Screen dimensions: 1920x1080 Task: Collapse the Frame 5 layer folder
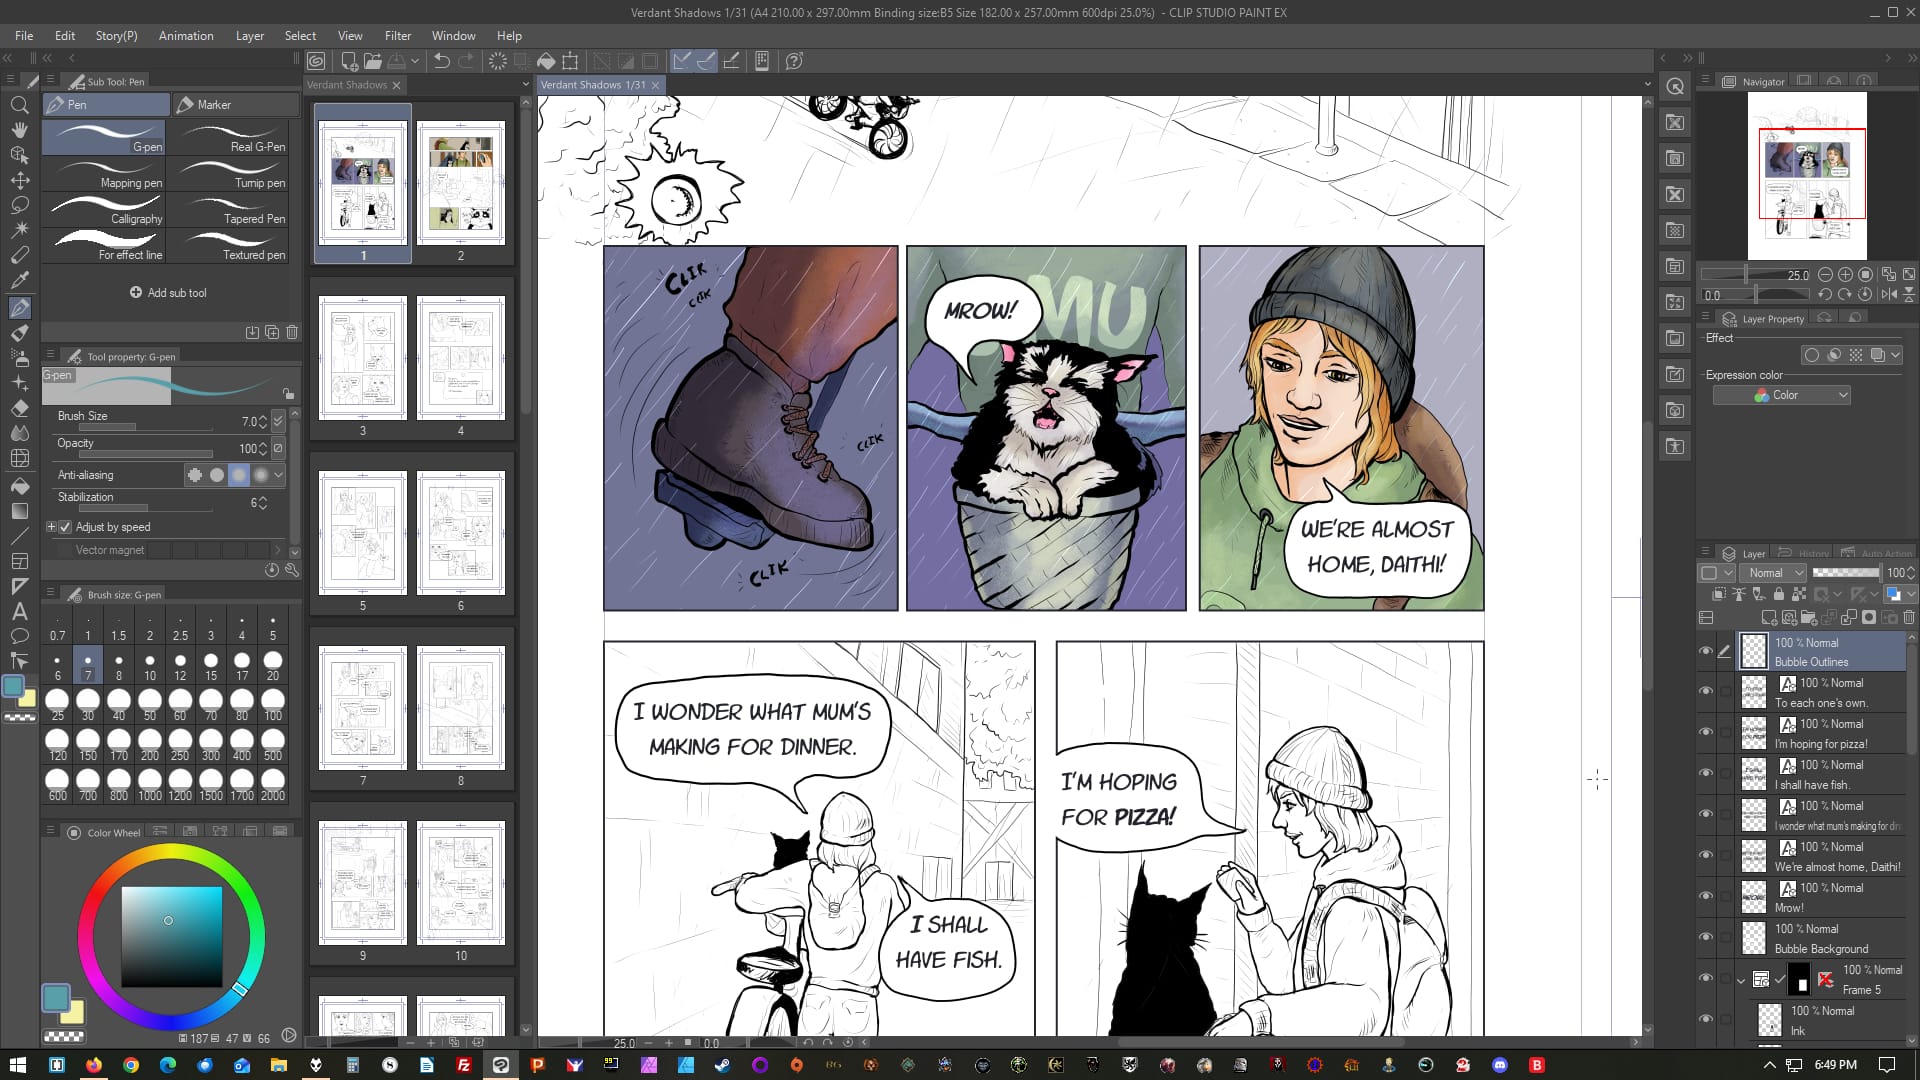pyautogui.click(x=1741, y=980)
